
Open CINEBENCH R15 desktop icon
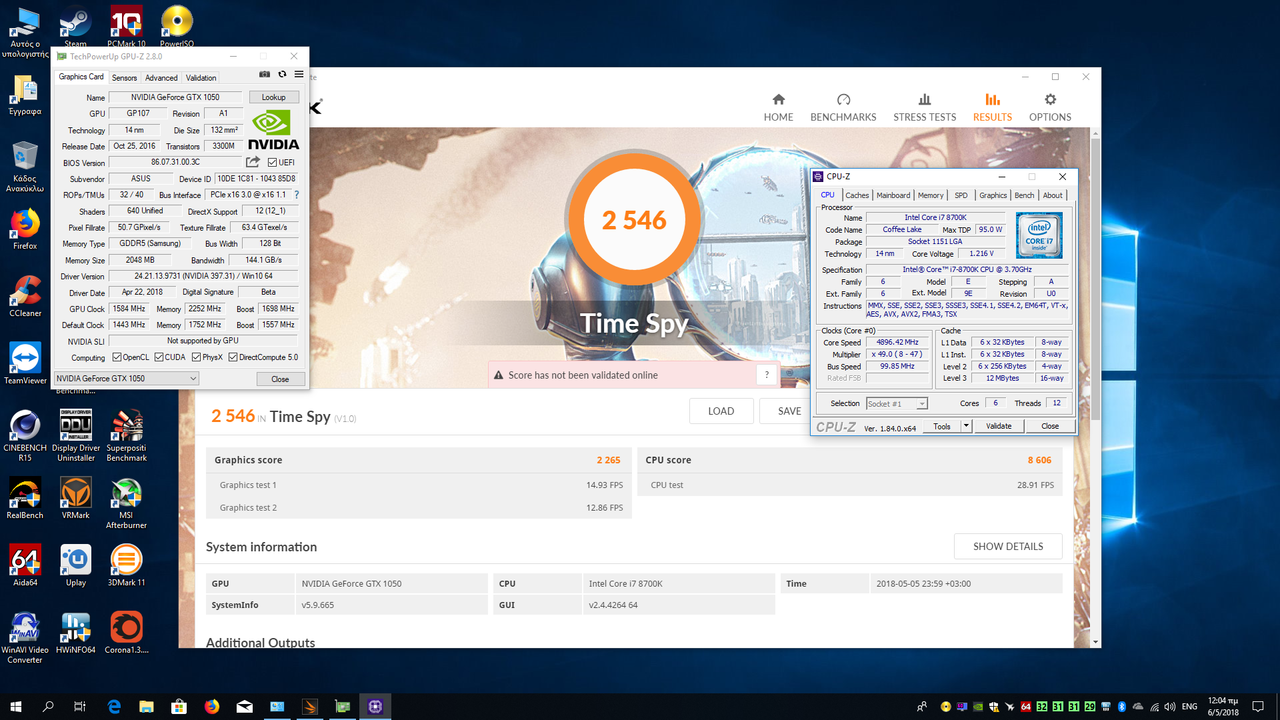pyautogui.click(x=25, y=435)
